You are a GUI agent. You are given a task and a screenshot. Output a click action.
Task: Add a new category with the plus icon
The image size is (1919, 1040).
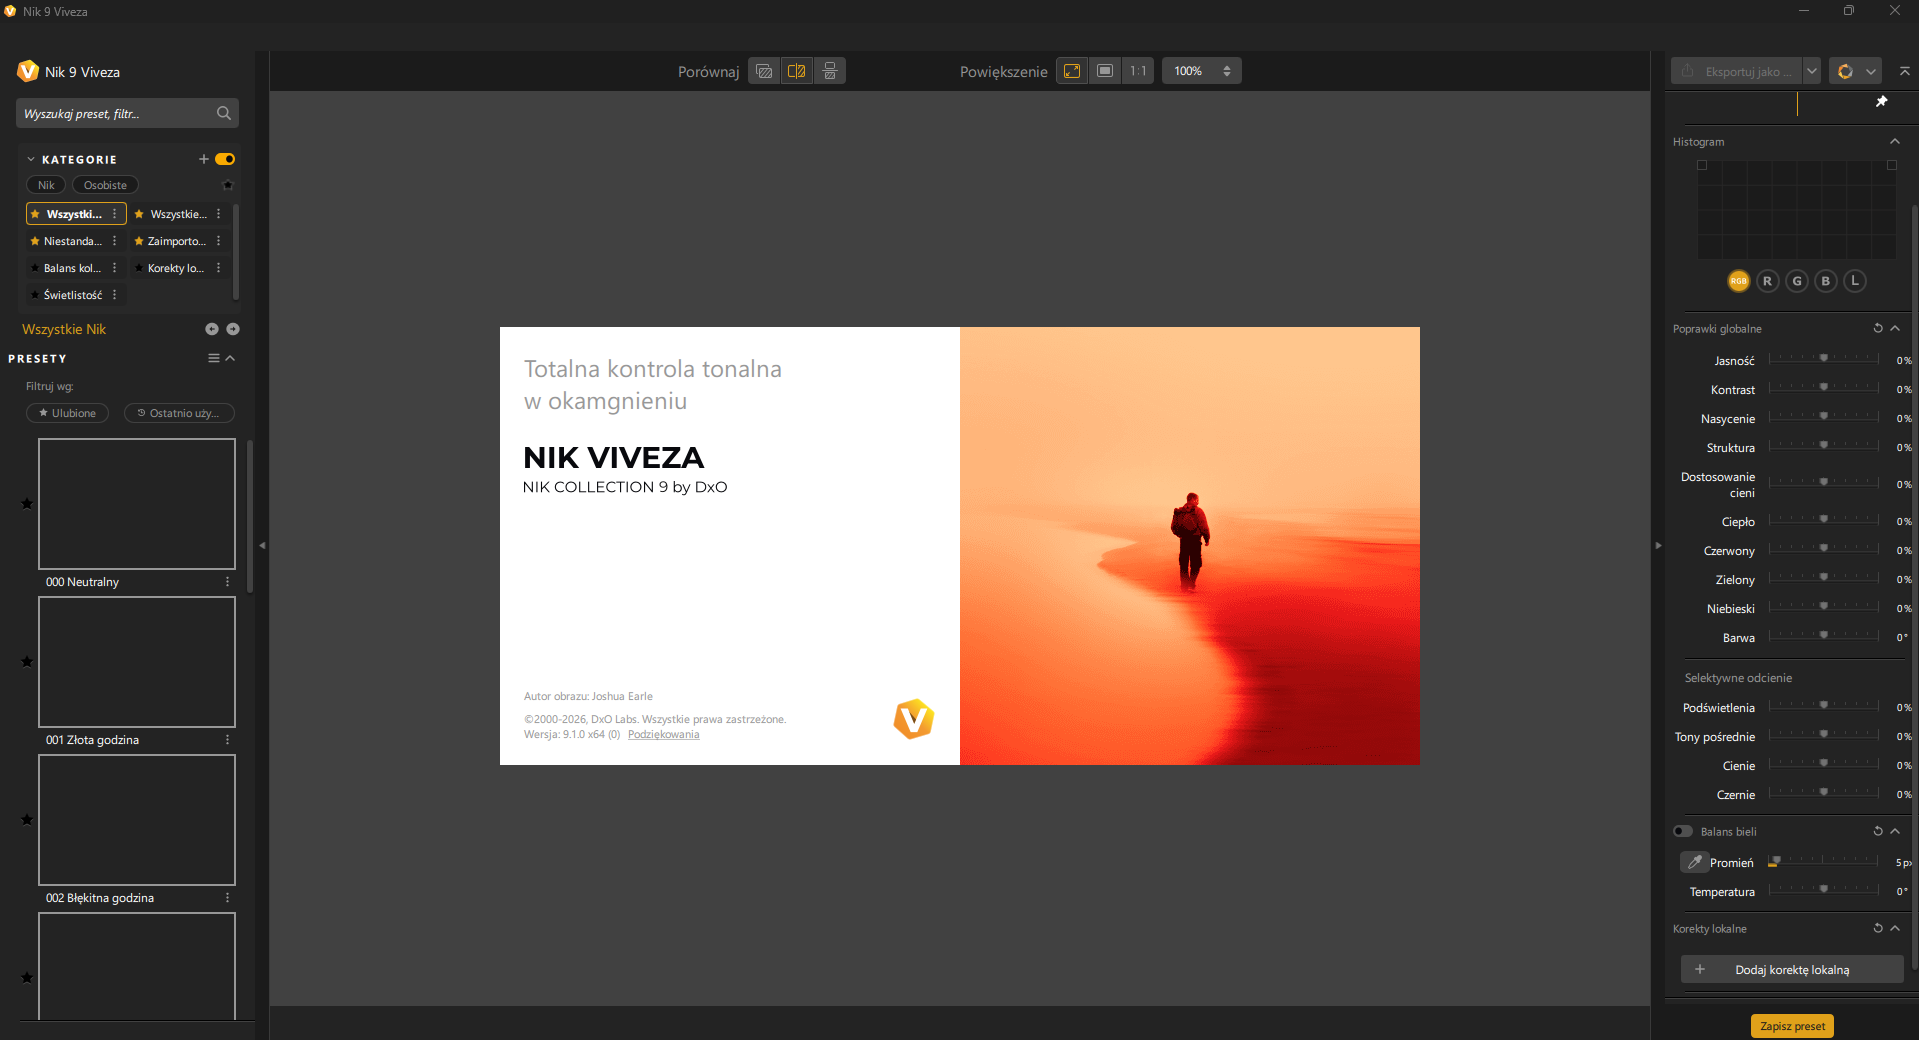[x=204, y=159]
